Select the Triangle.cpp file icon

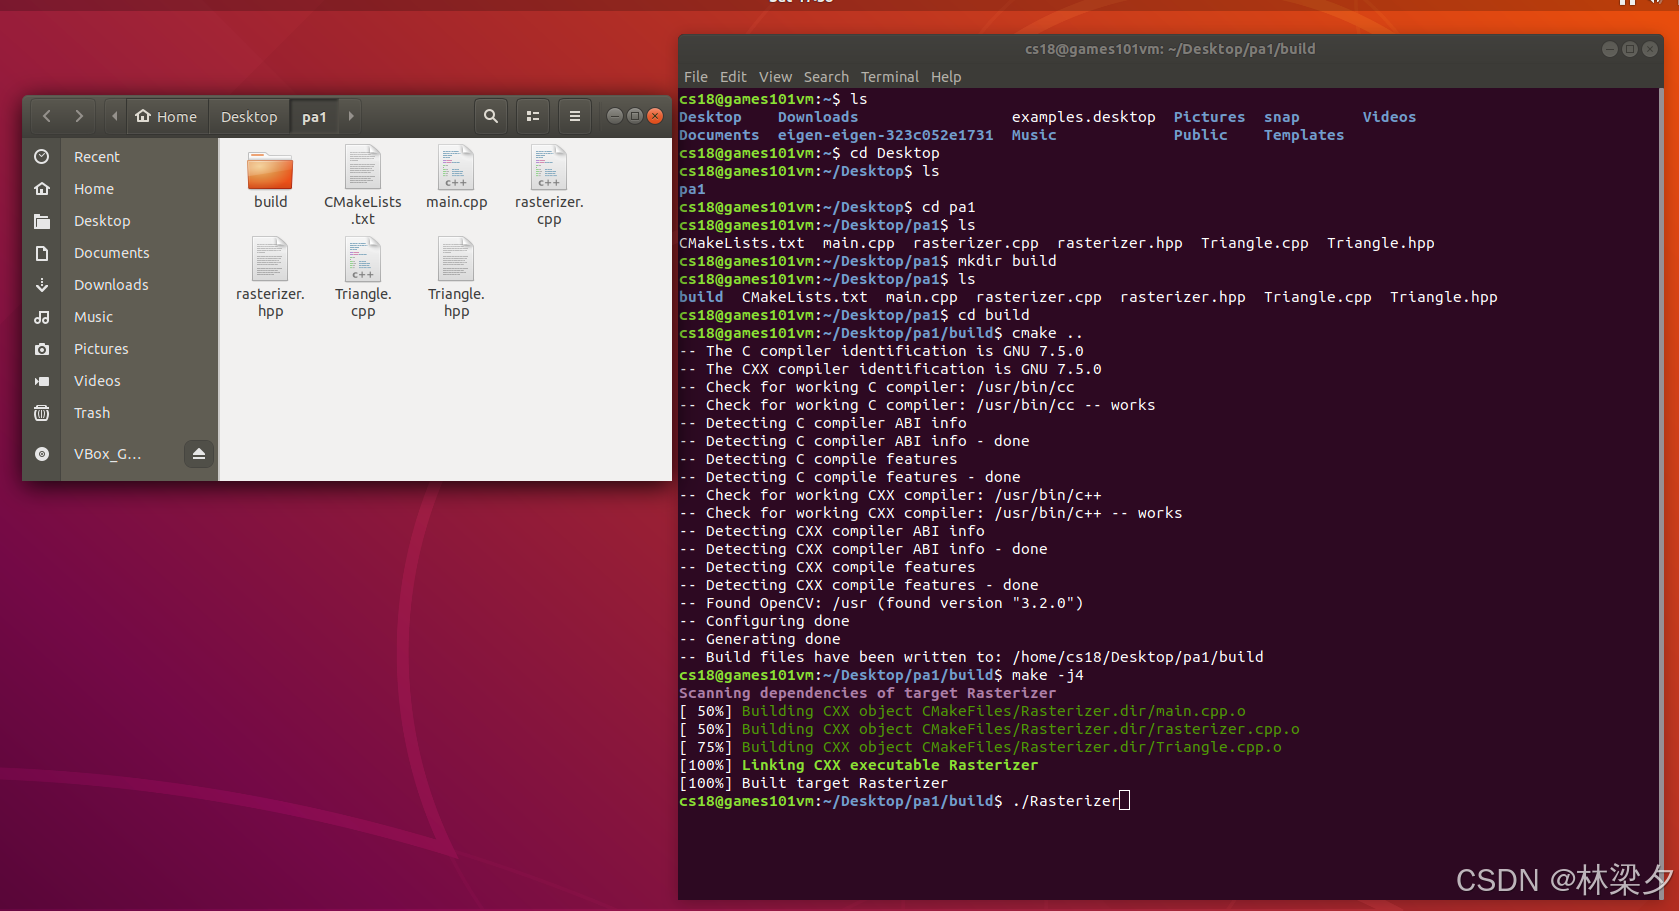[363, 260]
